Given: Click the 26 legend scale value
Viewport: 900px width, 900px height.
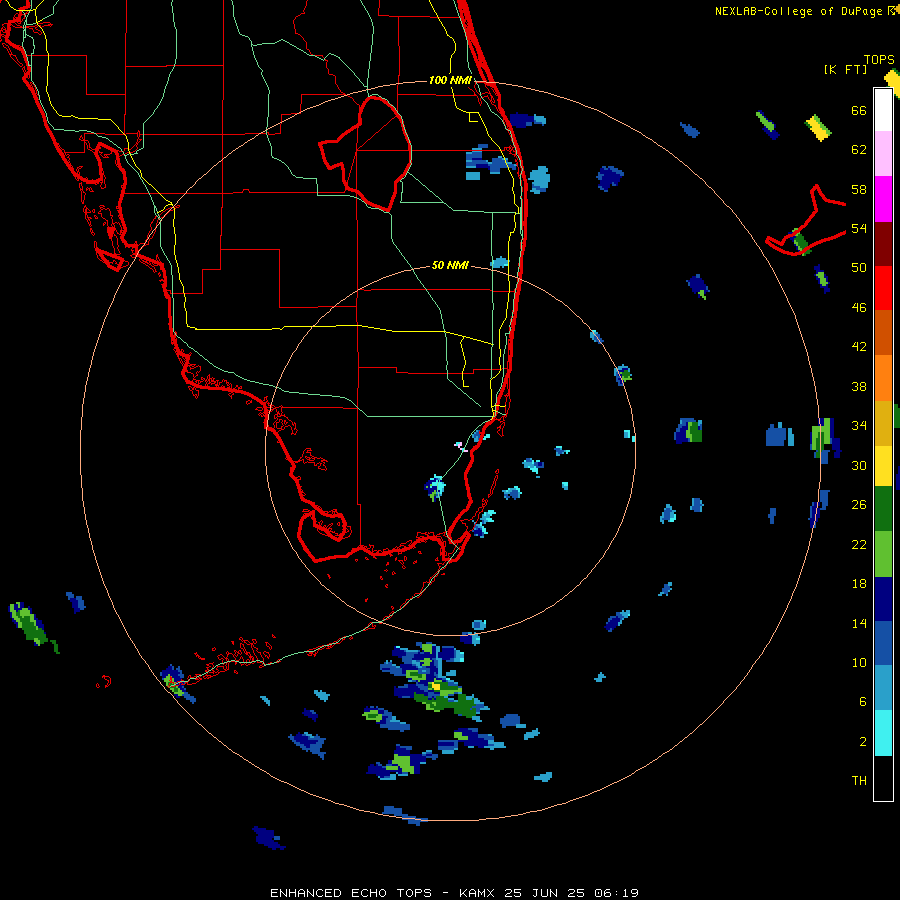Looking at the screenshot, I should click(x=859, y=505).
